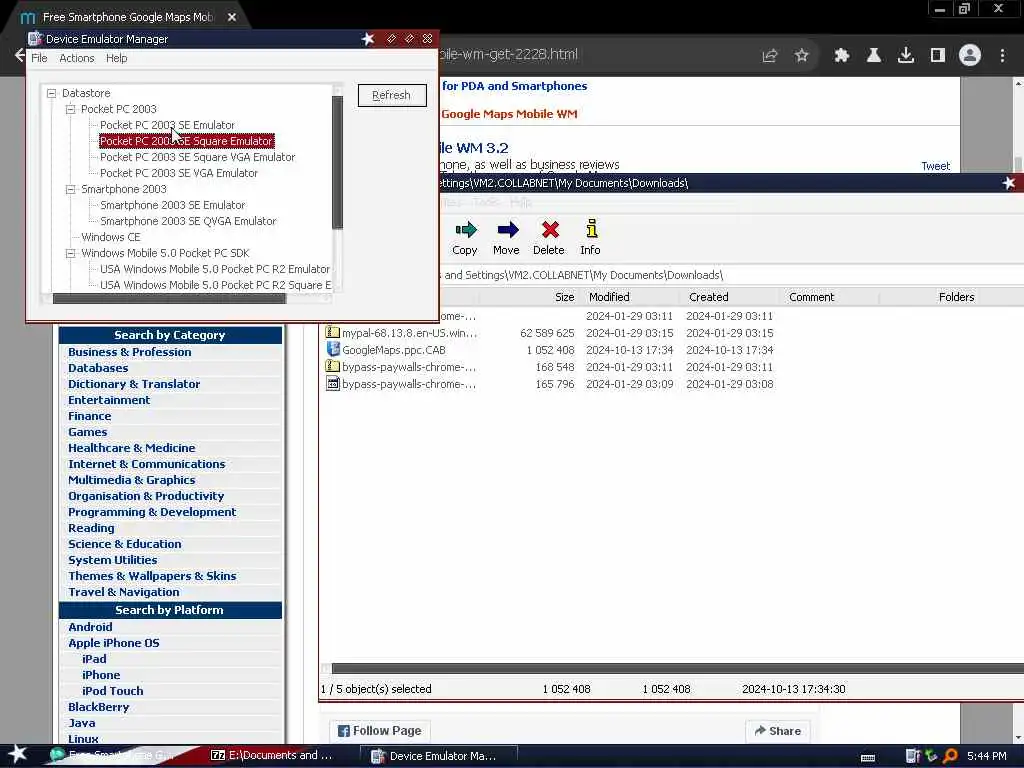The height and width of the screenshot is (768, 1024).
Task: Select the Windows CE tree item
Action: [x=110, y=237]
